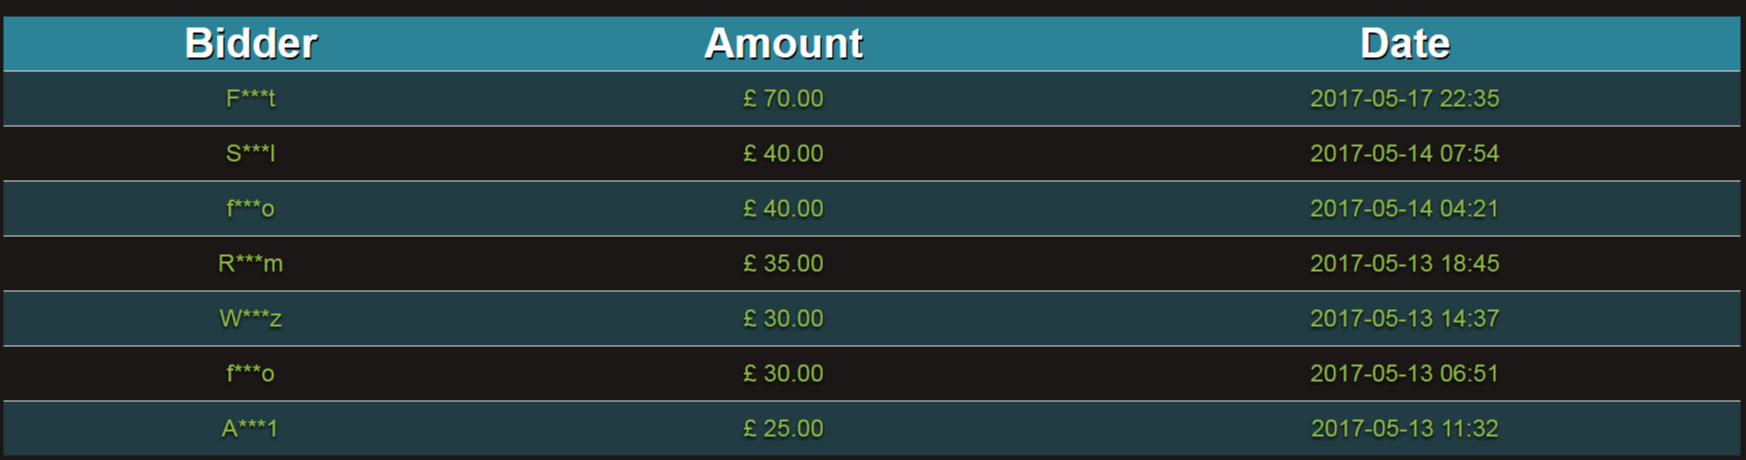Click the £ 30.00 amount in W***z's row
1746x460 pixels.
pos(783,319)
